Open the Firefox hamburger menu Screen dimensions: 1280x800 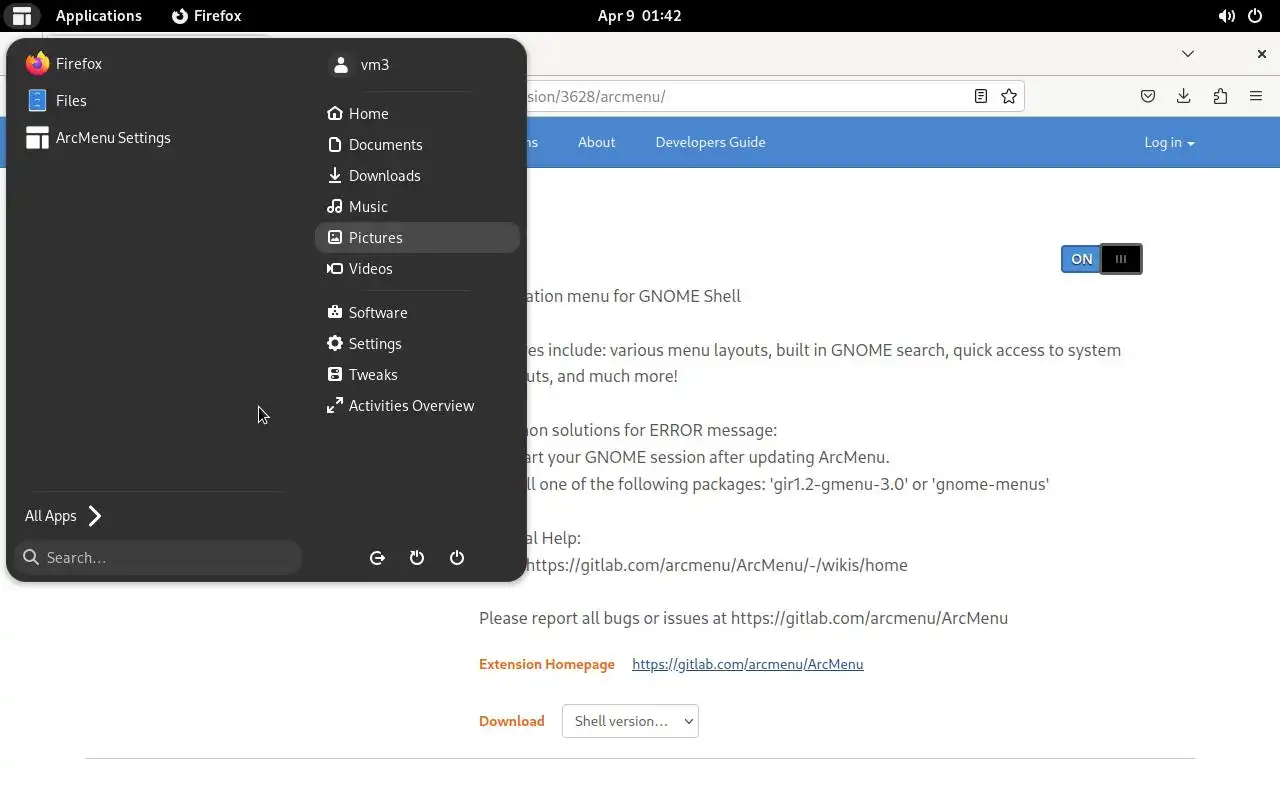pos(1256,96)
